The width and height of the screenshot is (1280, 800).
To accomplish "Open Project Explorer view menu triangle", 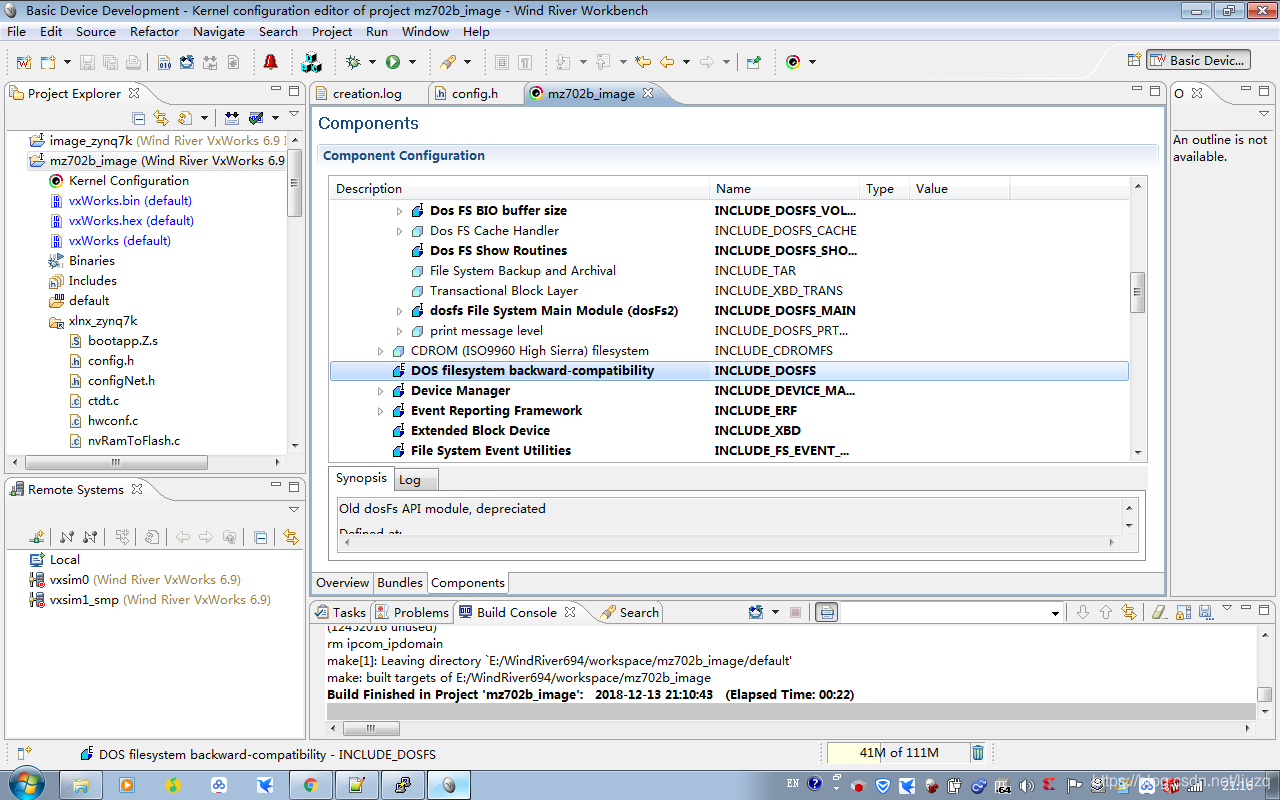I will click(x=293, y=116).
